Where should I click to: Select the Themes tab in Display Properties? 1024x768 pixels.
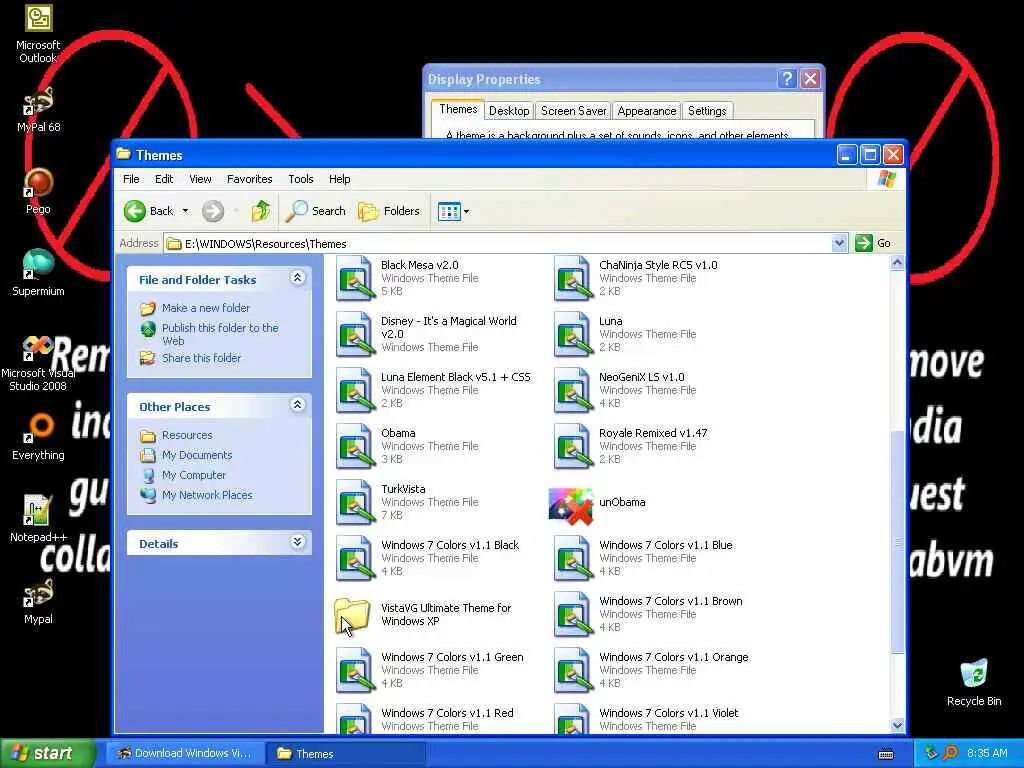click(458, 109)
